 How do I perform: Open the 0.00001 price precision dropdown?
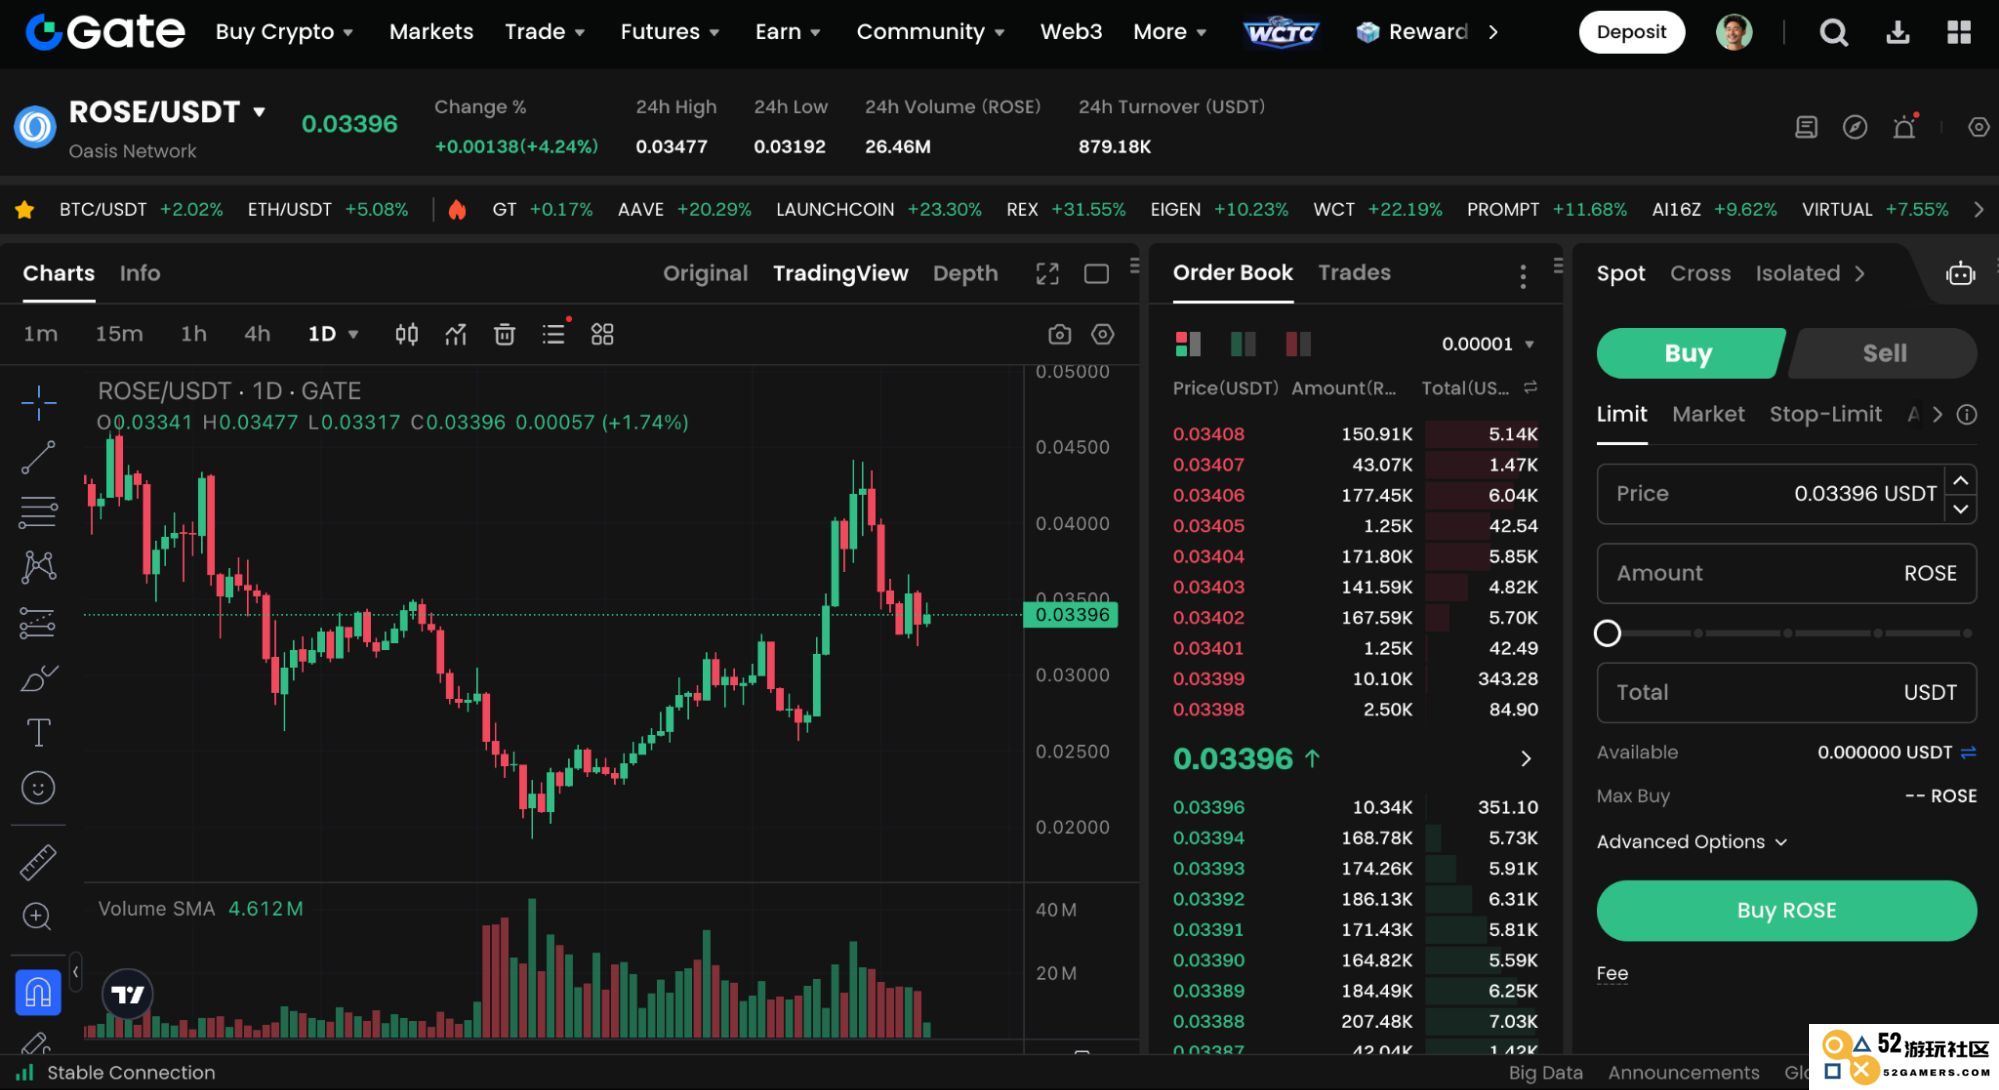click(x=1487, y=344)
